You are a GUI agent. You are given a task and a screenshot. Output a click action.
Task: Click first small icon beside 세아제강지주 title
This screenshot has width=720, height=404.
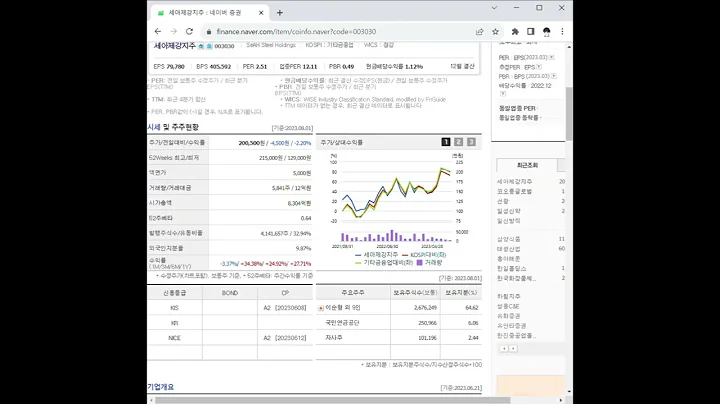click(201, 46)
